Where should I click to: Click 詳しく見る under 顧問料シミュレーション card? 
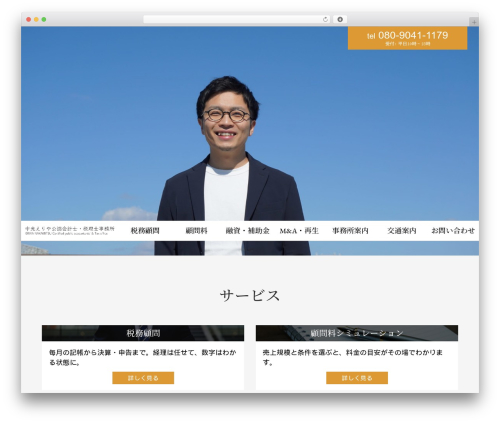pos(357,378)
